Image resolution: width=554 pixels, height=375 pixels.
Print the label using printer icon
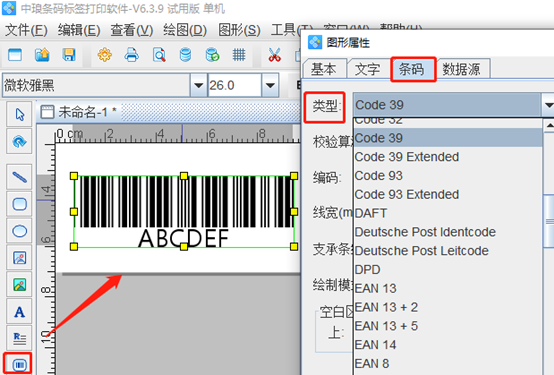[x=131, y=55]
